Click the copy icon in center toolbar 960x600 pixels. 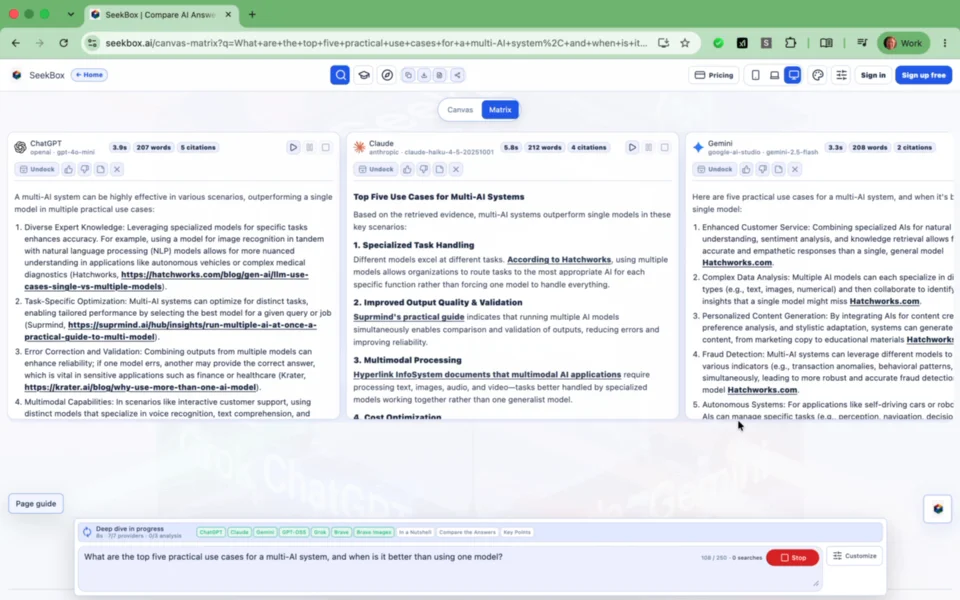[408, 75]
